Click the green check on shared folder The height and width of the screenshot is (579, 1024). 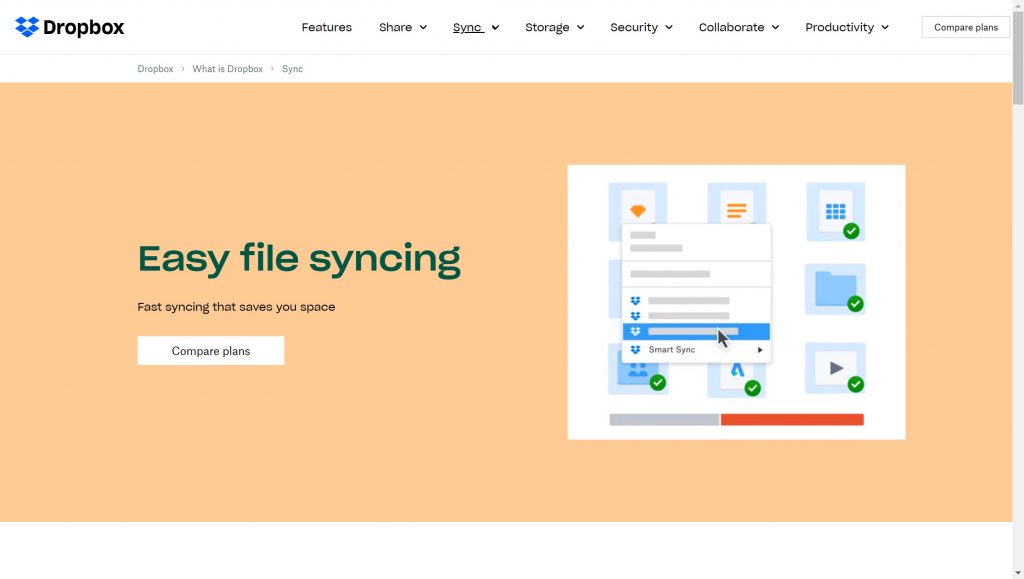tap(658, 383)
